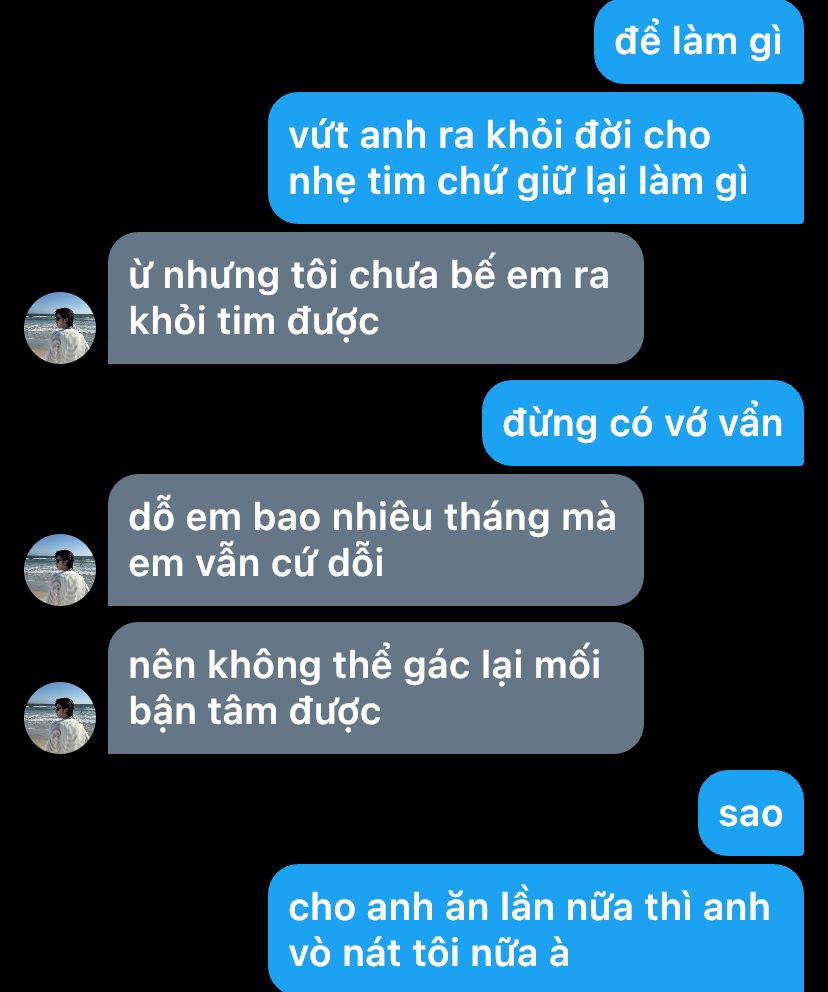Viewport: 828px width, 992px height.
Task: Select the short 'sao' message bubble
Action: tap(751, 813)
